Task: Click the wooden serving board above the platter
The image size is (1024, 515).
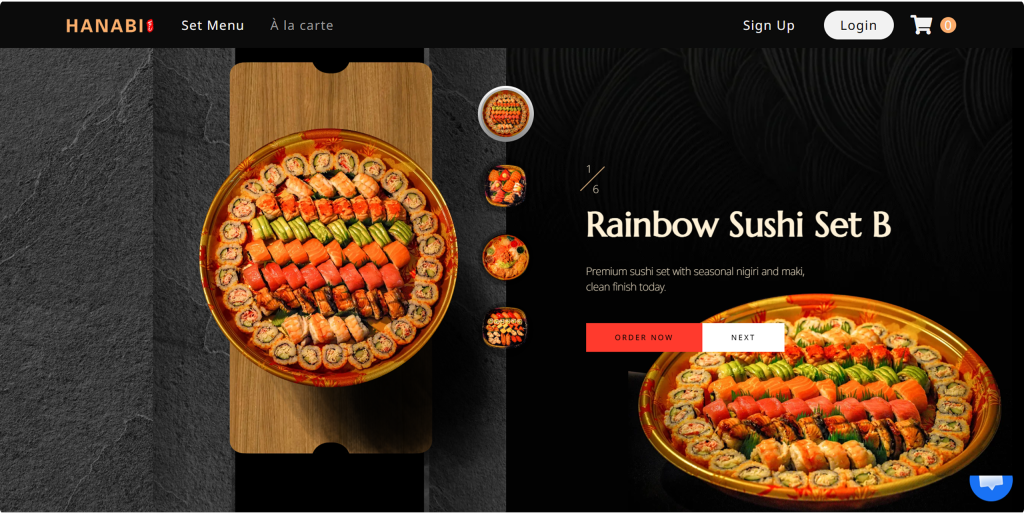Action: [x=331, y=97]
